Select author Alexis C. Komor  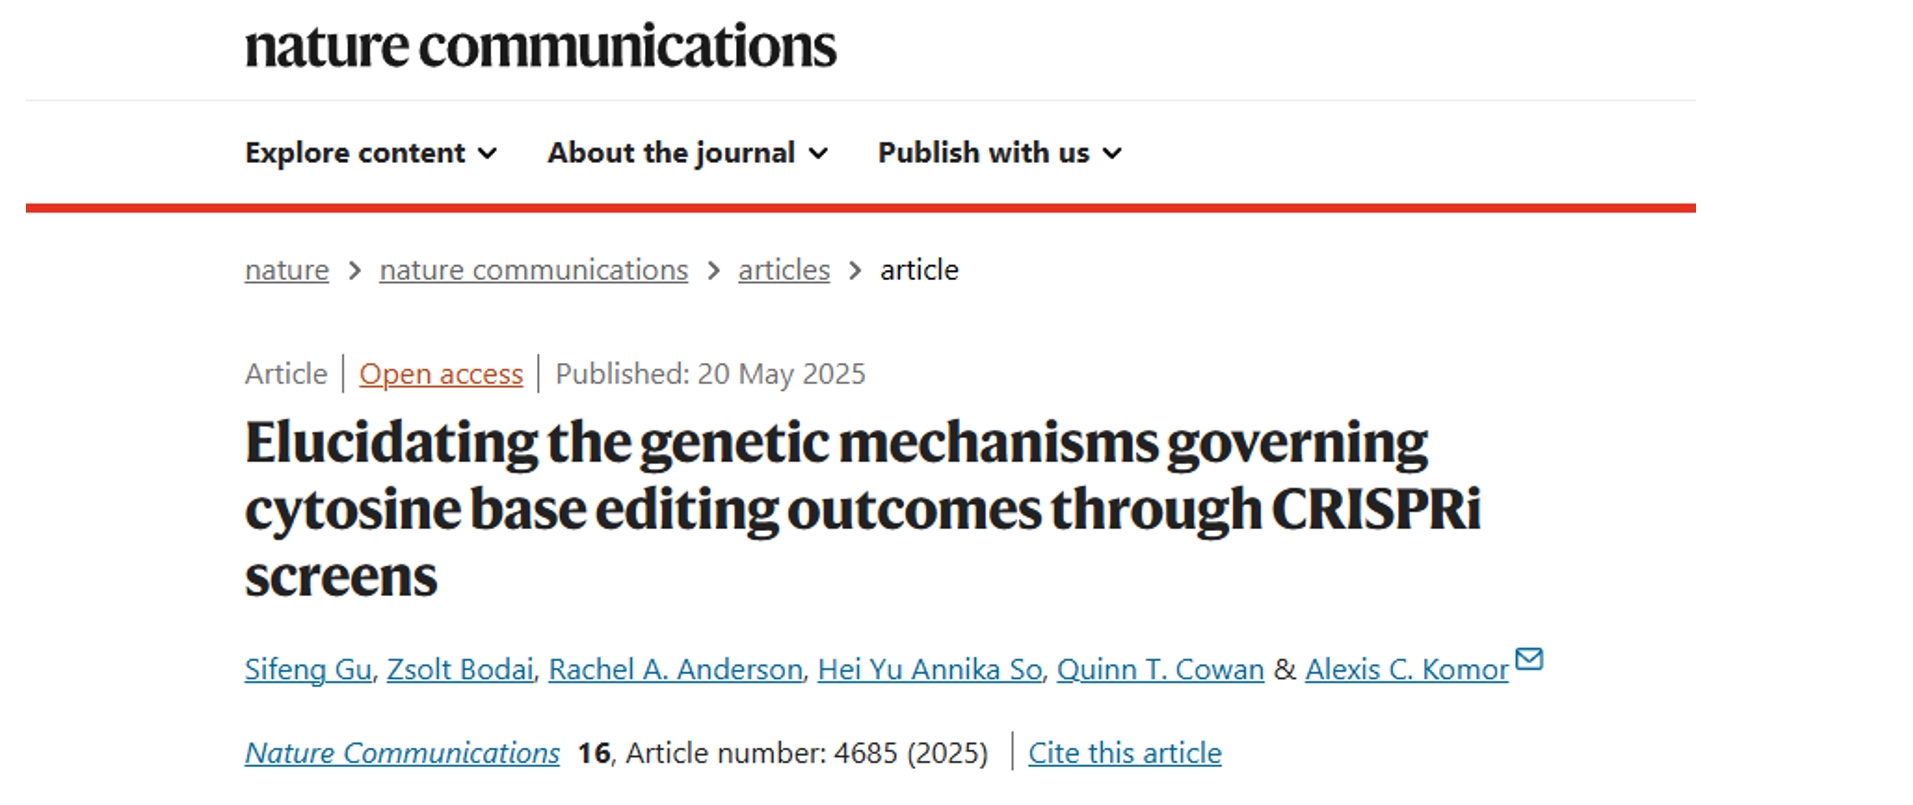[1406, 669]
